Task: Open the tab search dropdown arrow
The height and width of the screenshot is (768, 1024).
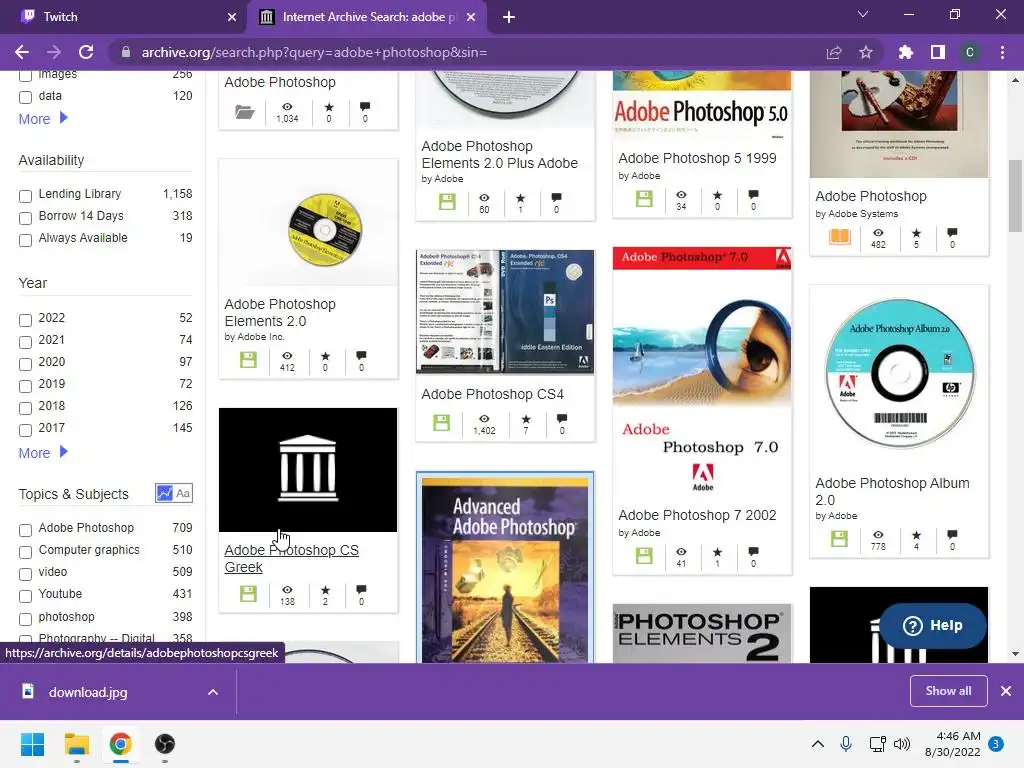Action: (x=863, y=14)
